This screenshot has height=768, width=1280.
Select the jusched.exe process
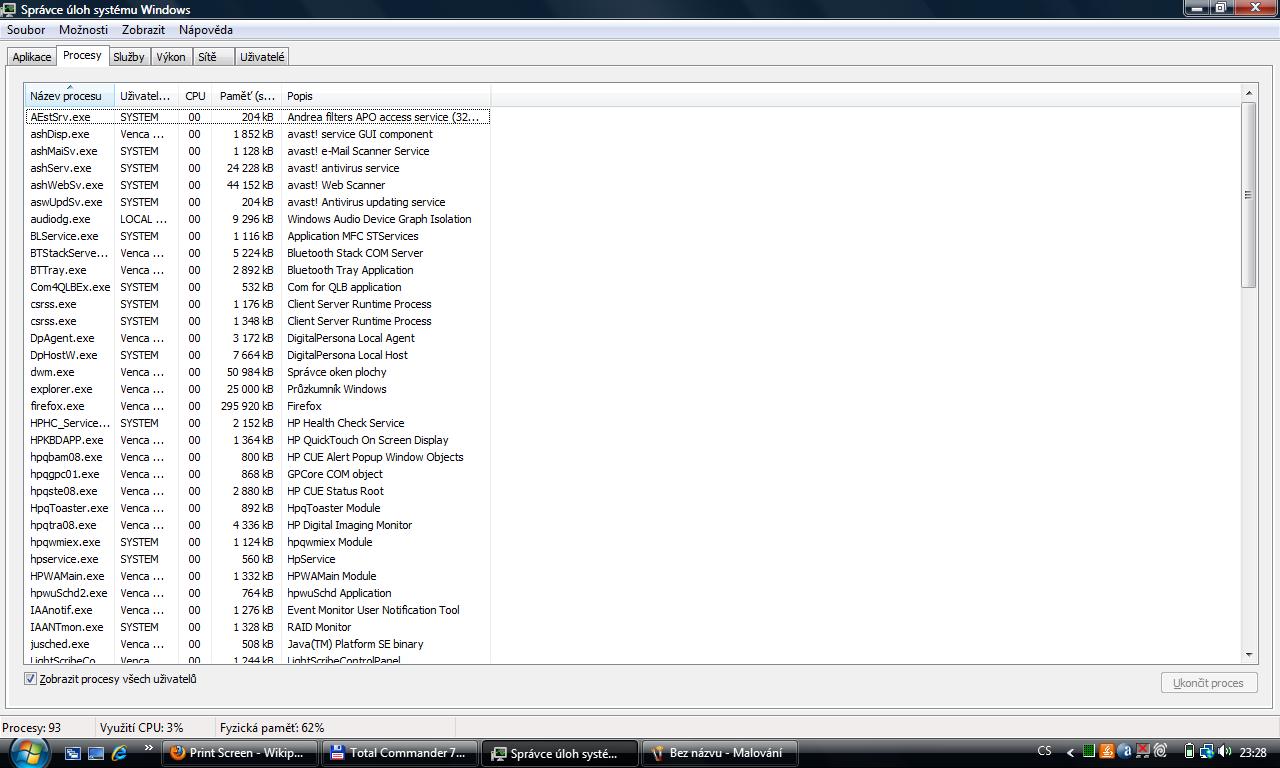257,644
